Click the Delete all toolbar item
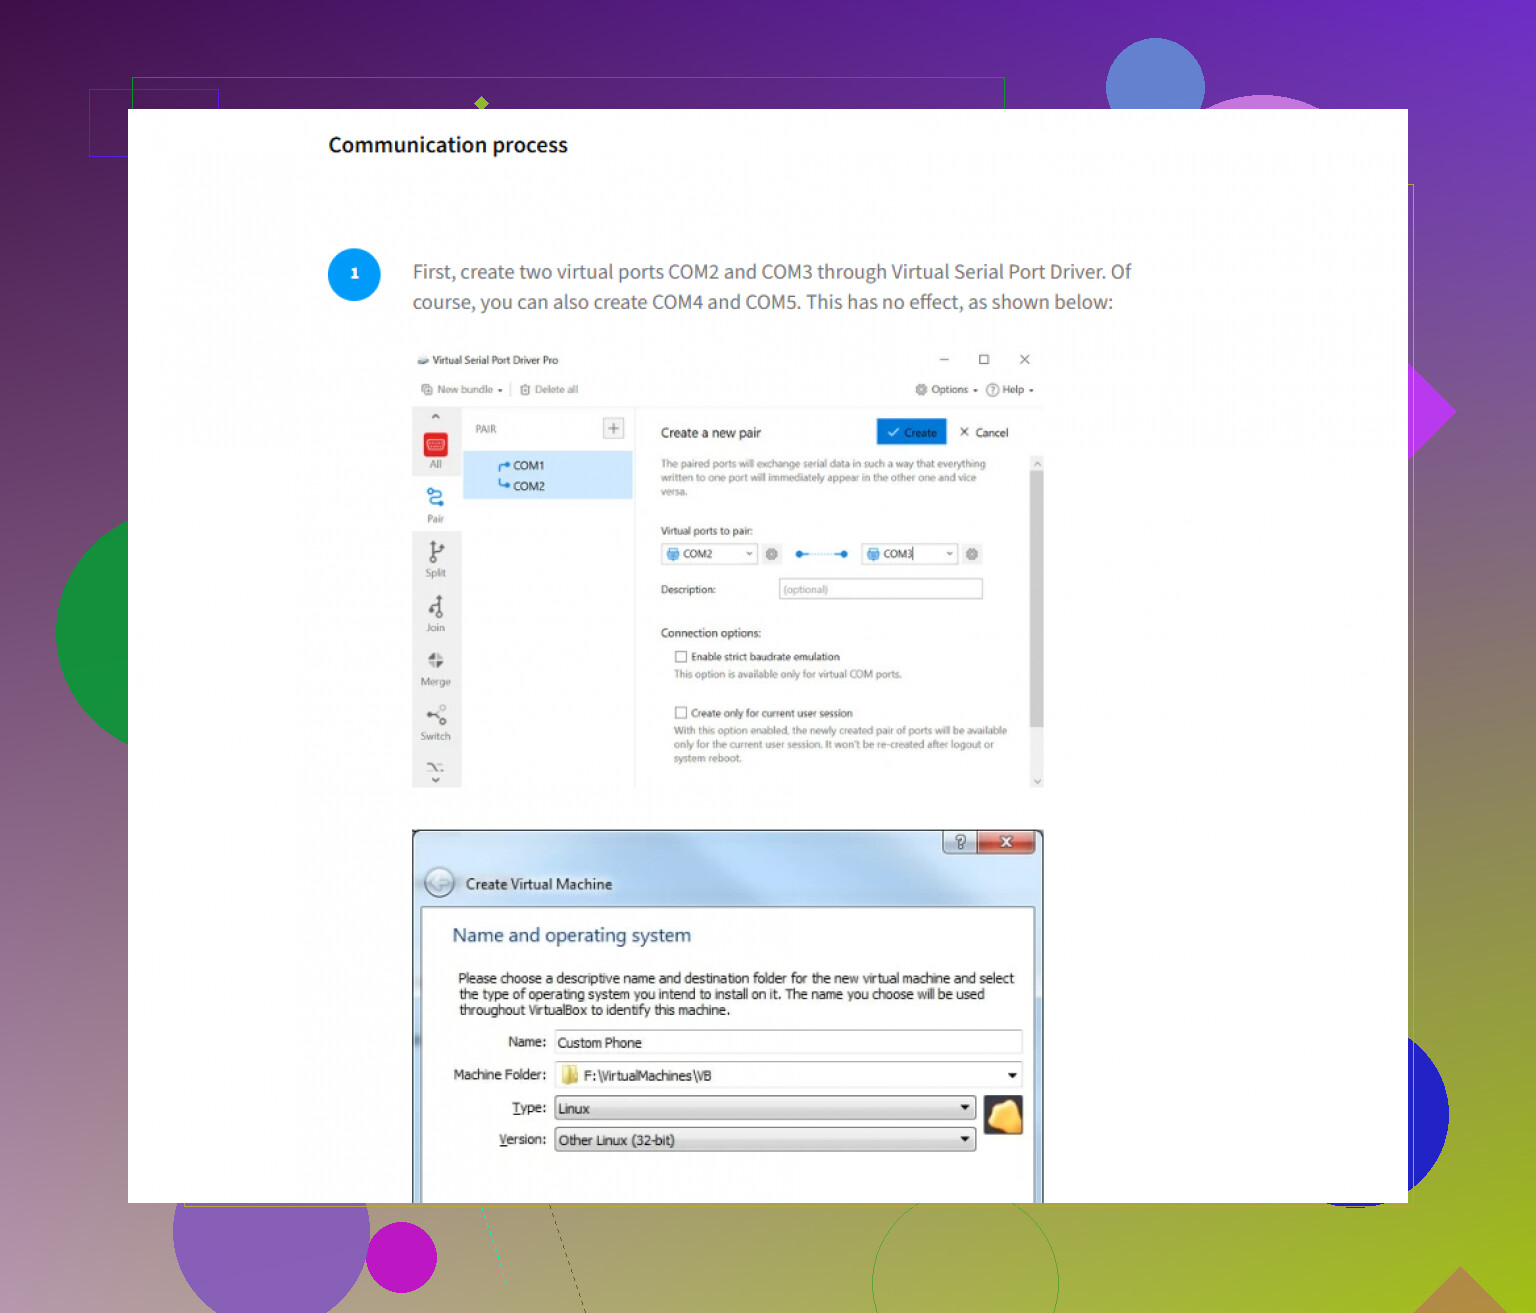 coord(549,390)
